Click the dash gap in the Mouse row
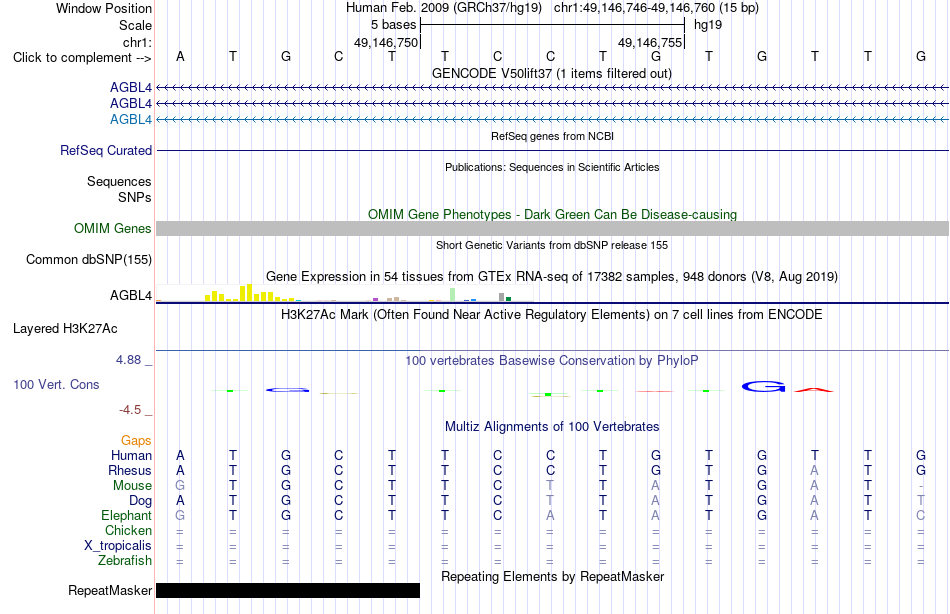This screenshot has width=950, height=614. click(x=920, y=486)
